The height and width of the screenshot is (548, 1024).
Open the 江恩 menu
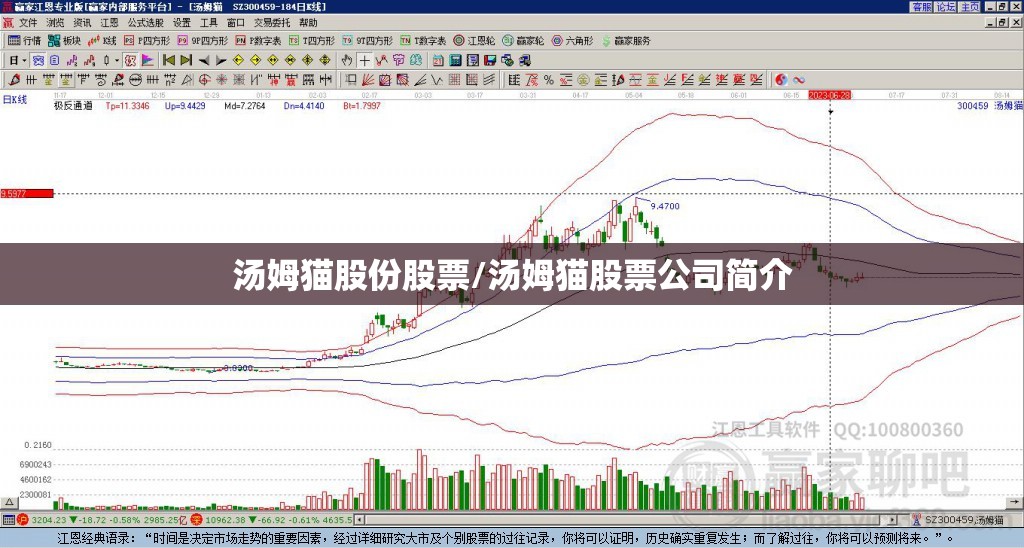click(x=109, y=23)
